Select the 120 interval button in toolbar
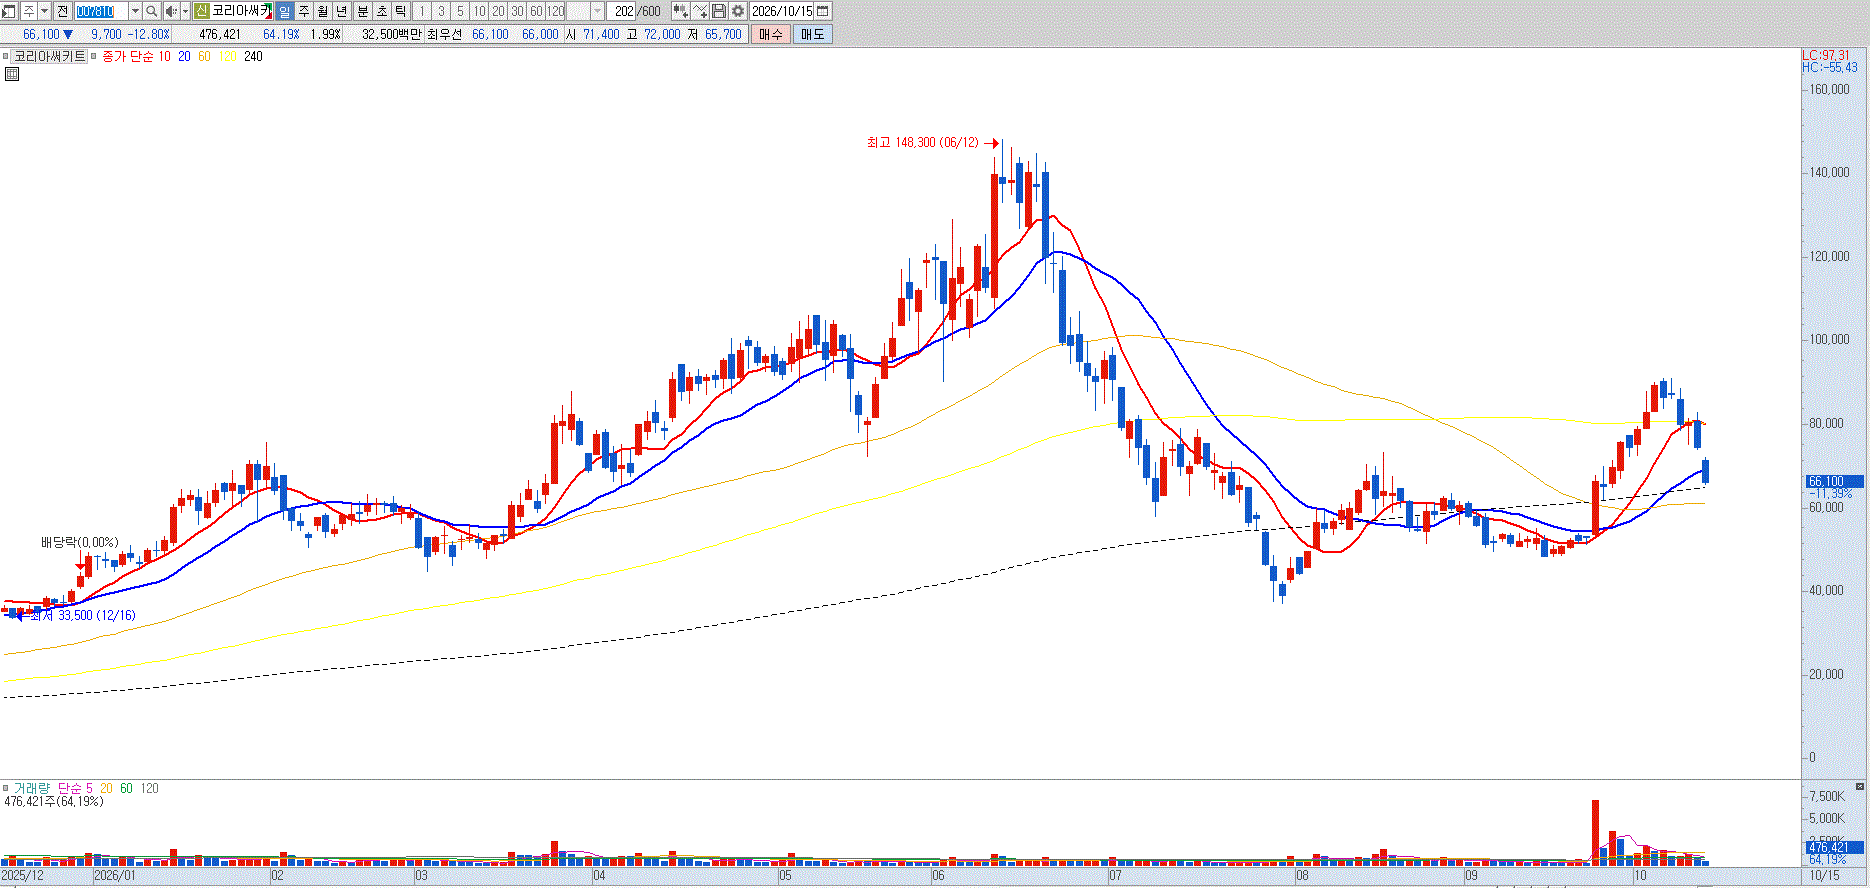Screen dimensions: 1870x888 click(556, 11)
